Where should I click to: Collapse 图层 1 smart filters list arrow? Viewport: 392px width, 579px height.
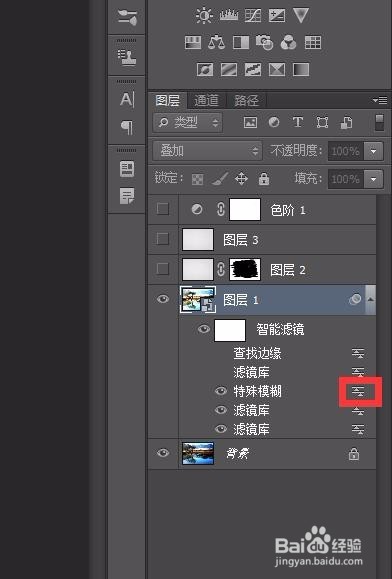[371, 299]
